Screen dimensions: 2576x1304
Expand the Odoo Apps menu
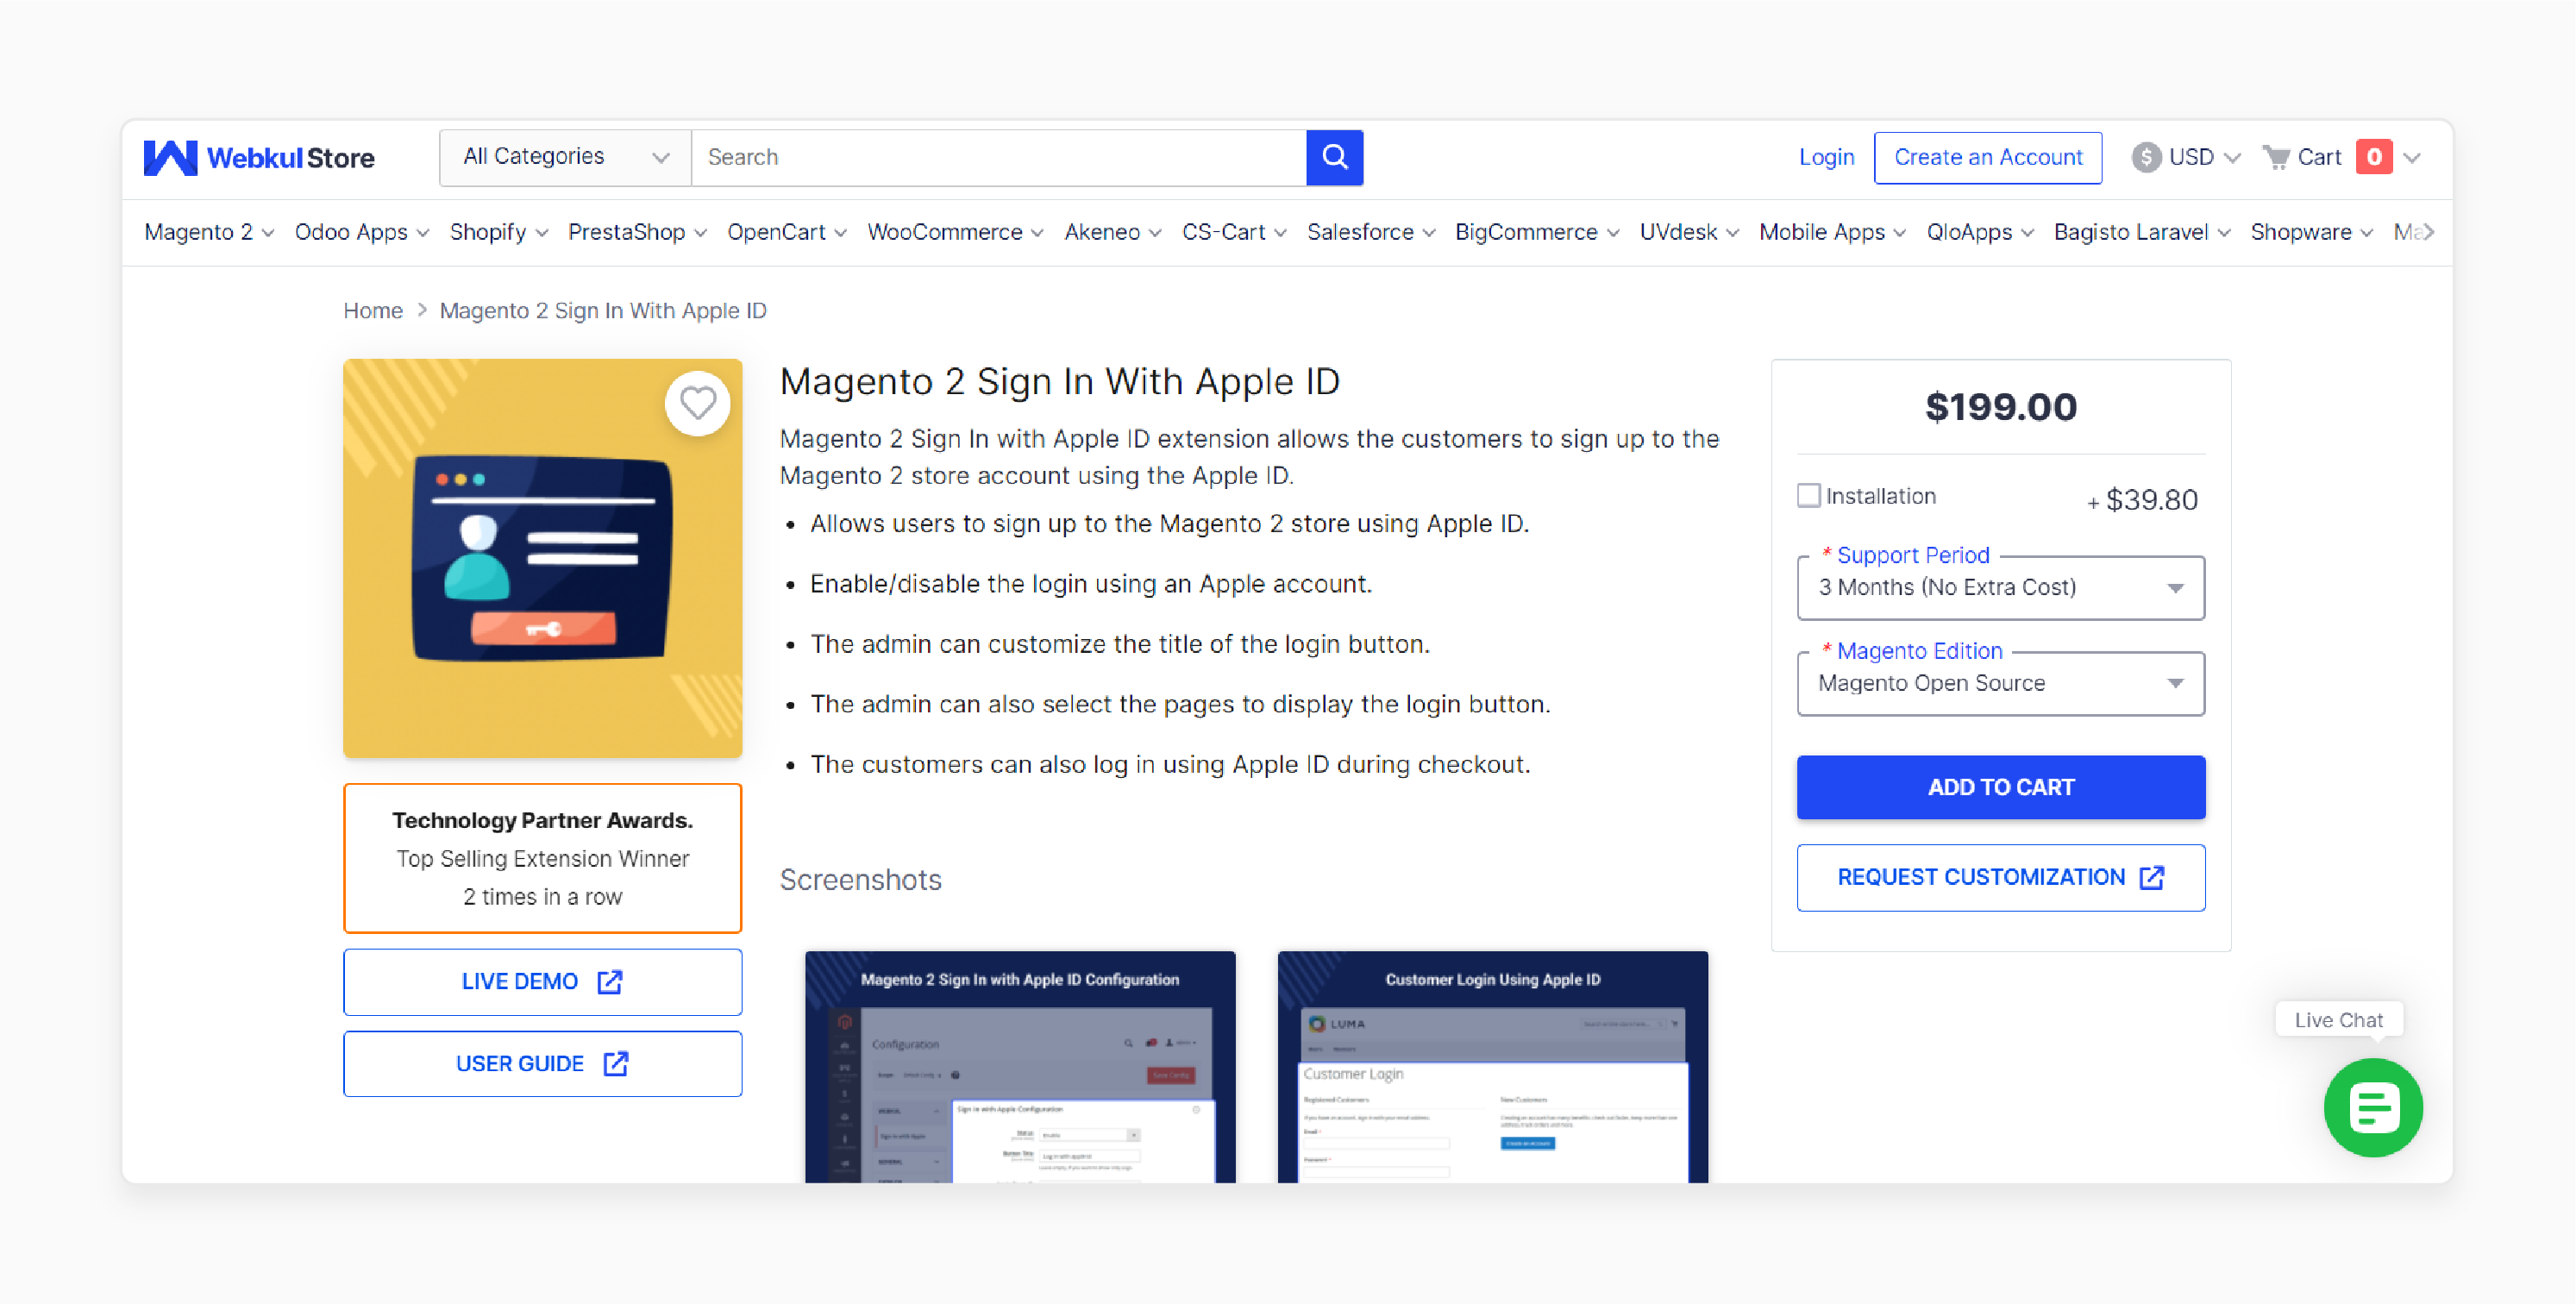pos(362,232)
